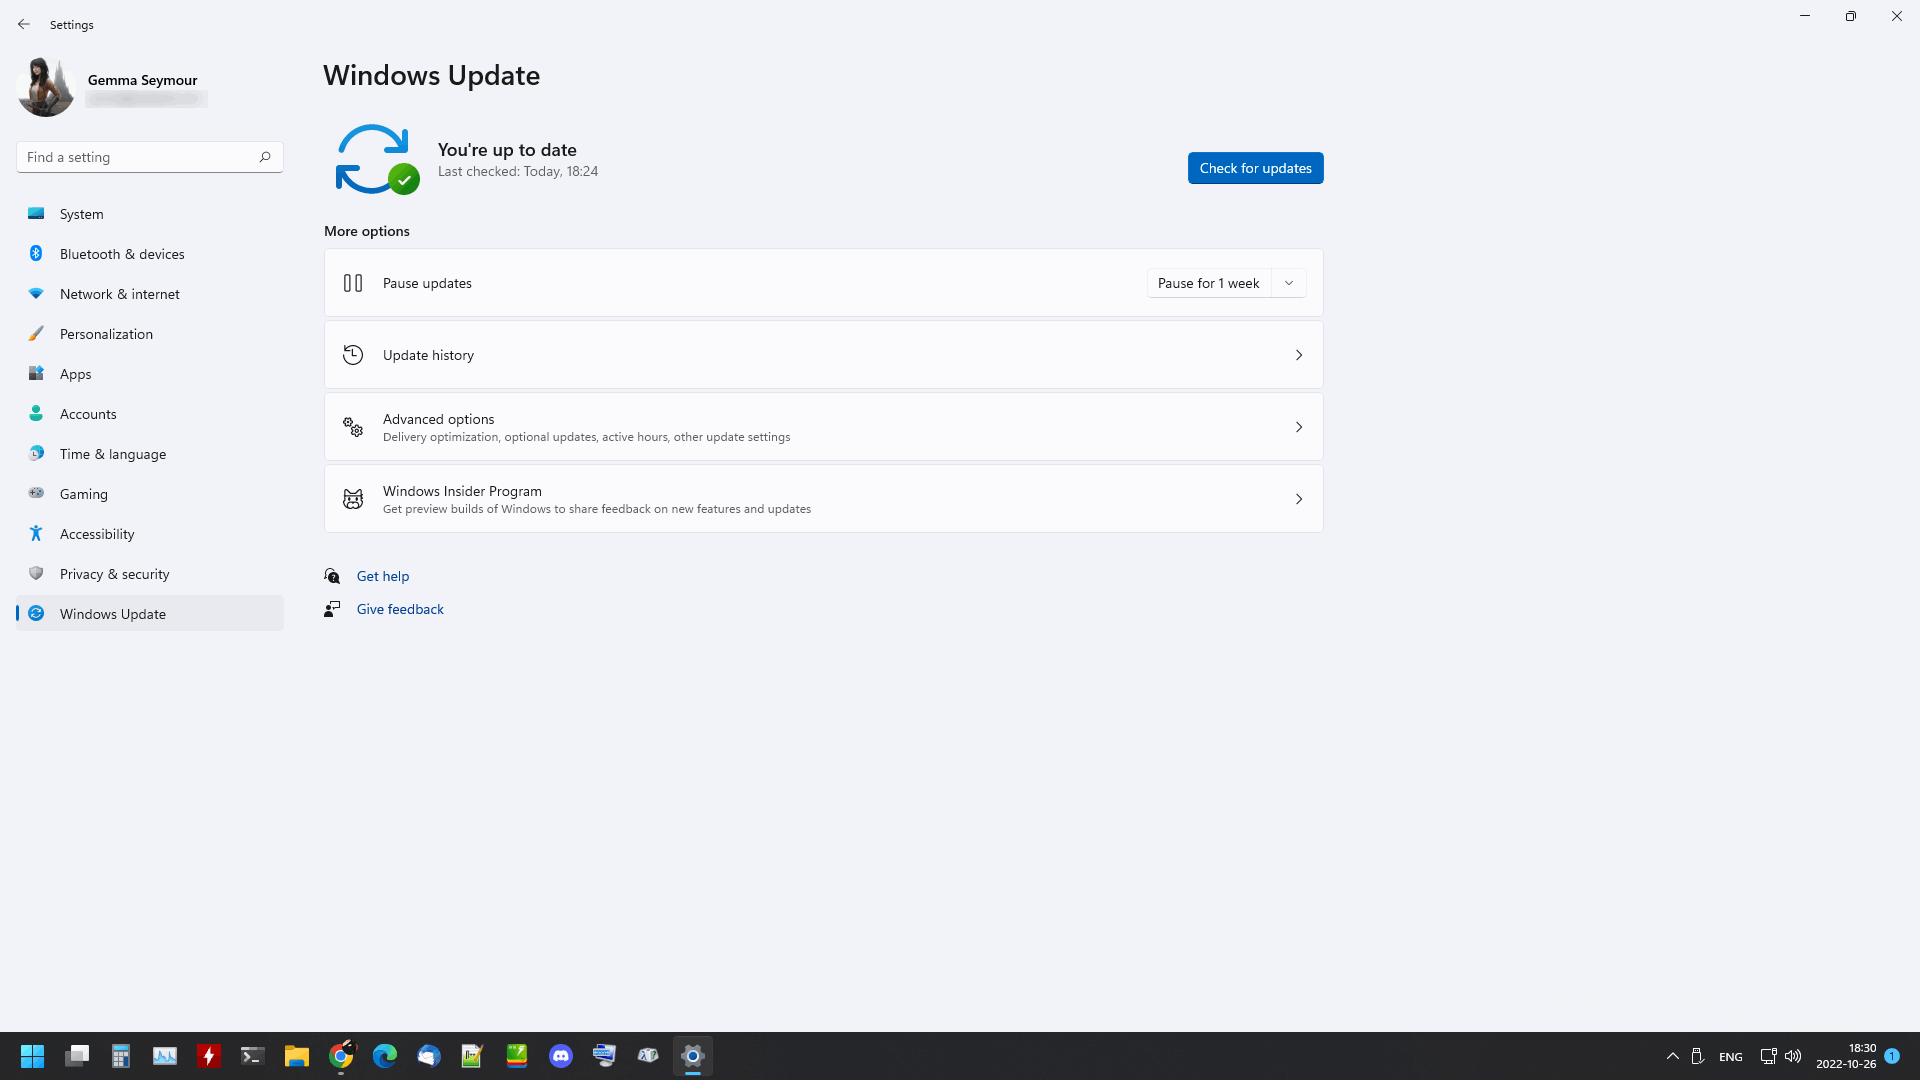Open Network & internet settings

pos(150,294)
